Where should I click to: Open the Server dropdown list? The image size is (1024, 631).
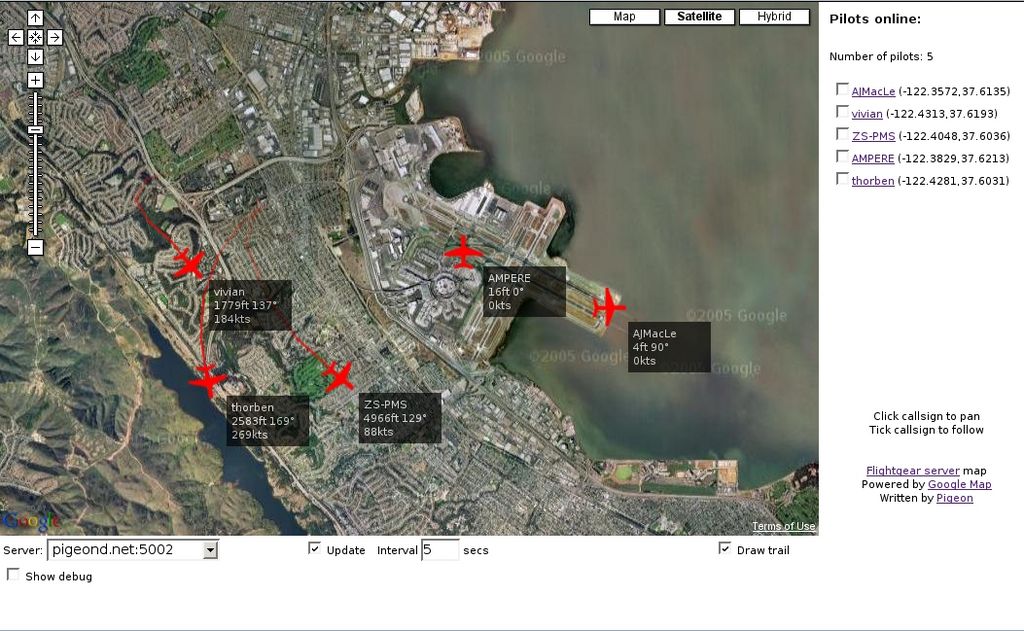[210, 550]
